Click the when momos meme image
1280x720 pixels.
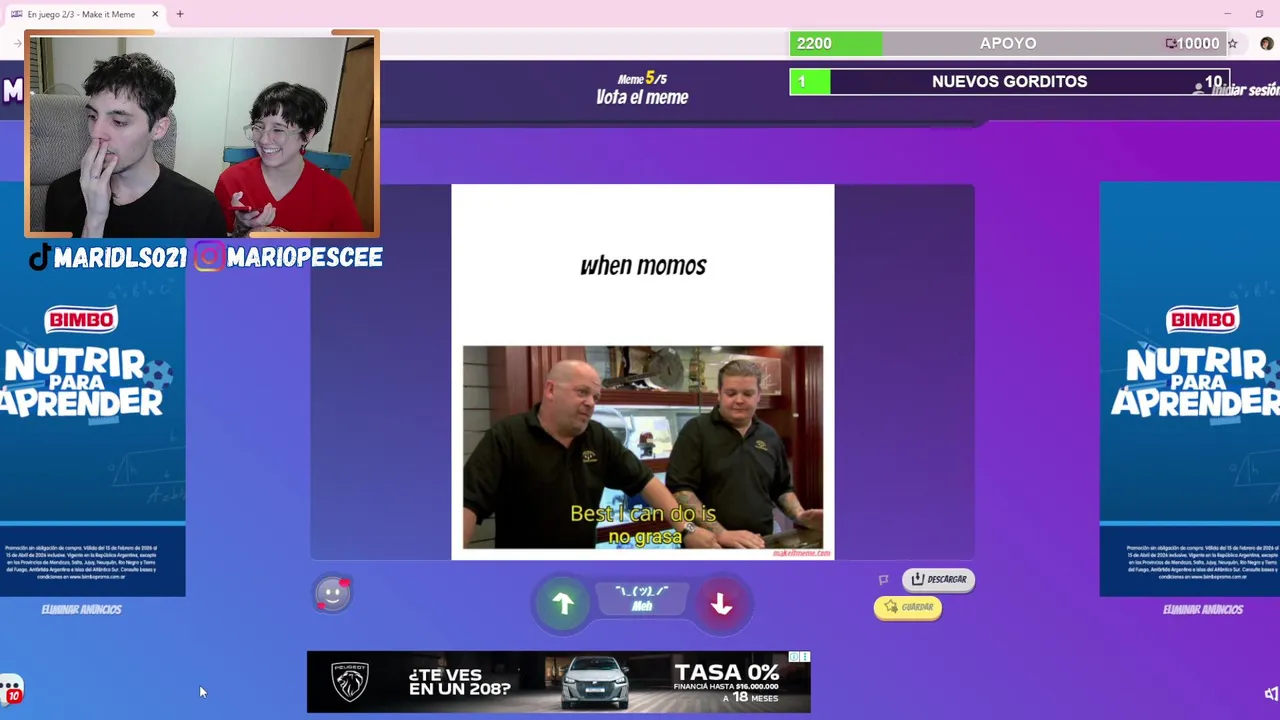pyautogui.click(x=642, y=372)
